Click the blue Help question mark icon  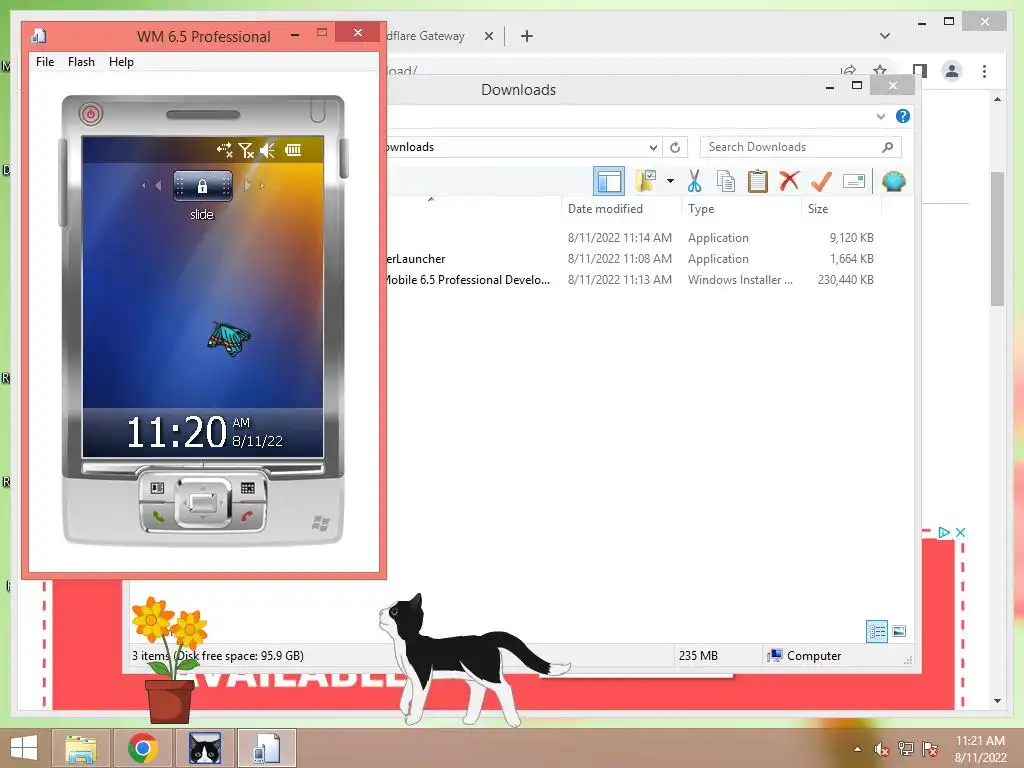coord(903,116)
